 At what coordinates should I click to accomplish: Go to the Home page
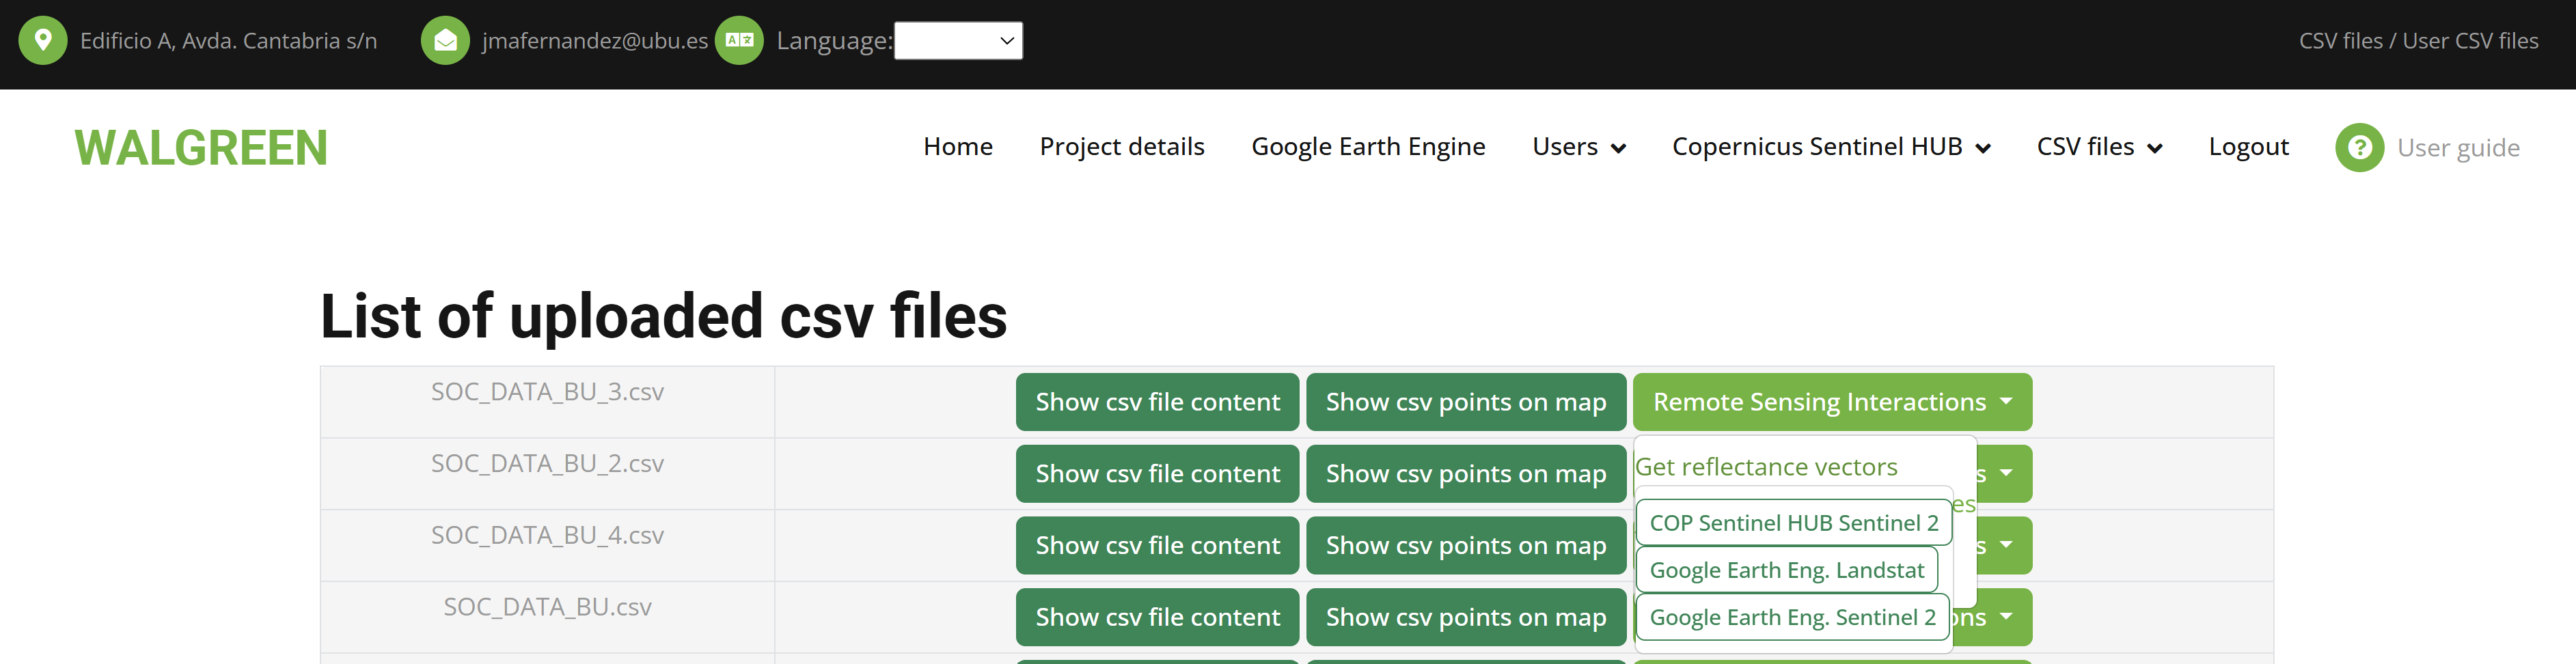(x=957, y=147)
